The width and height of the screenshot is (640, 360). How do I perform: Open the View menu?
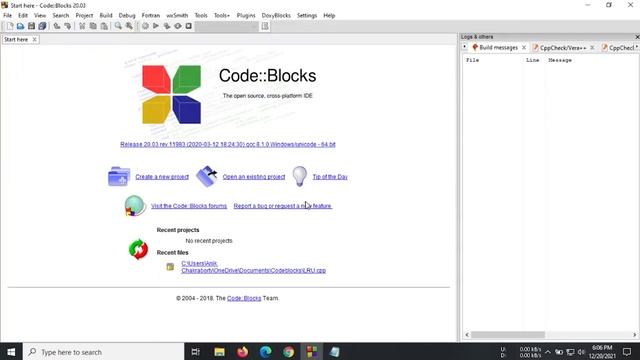40,16
